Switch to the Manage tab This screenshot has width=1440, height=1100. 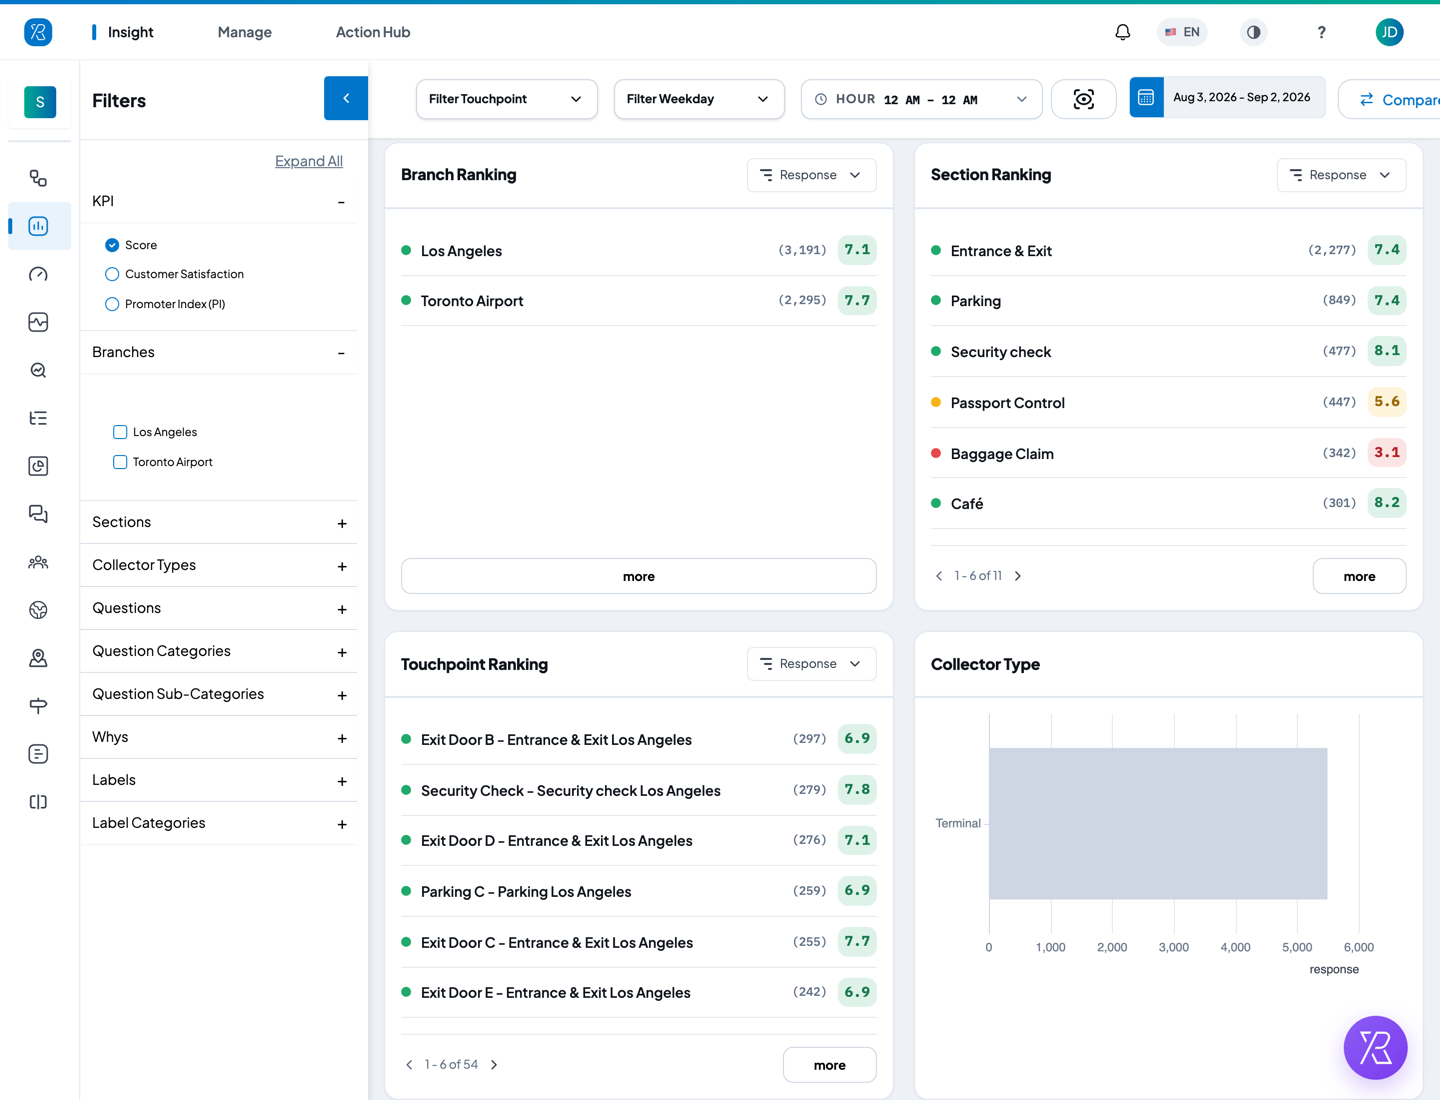pos(245,32)
